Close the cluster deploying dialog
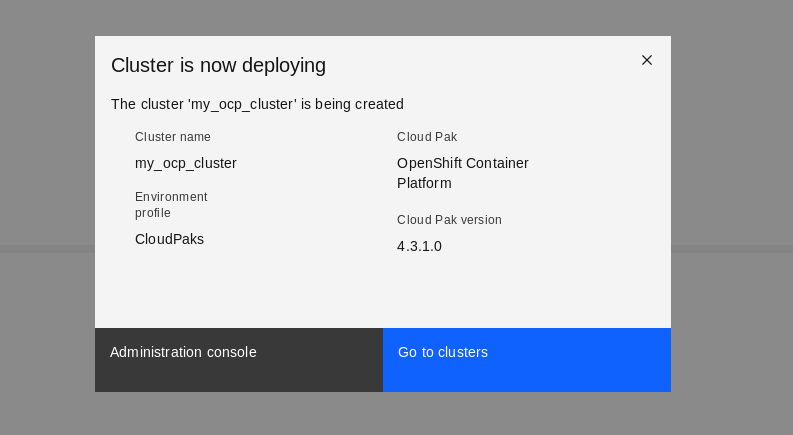793x435 pixels. click(646, 60)
